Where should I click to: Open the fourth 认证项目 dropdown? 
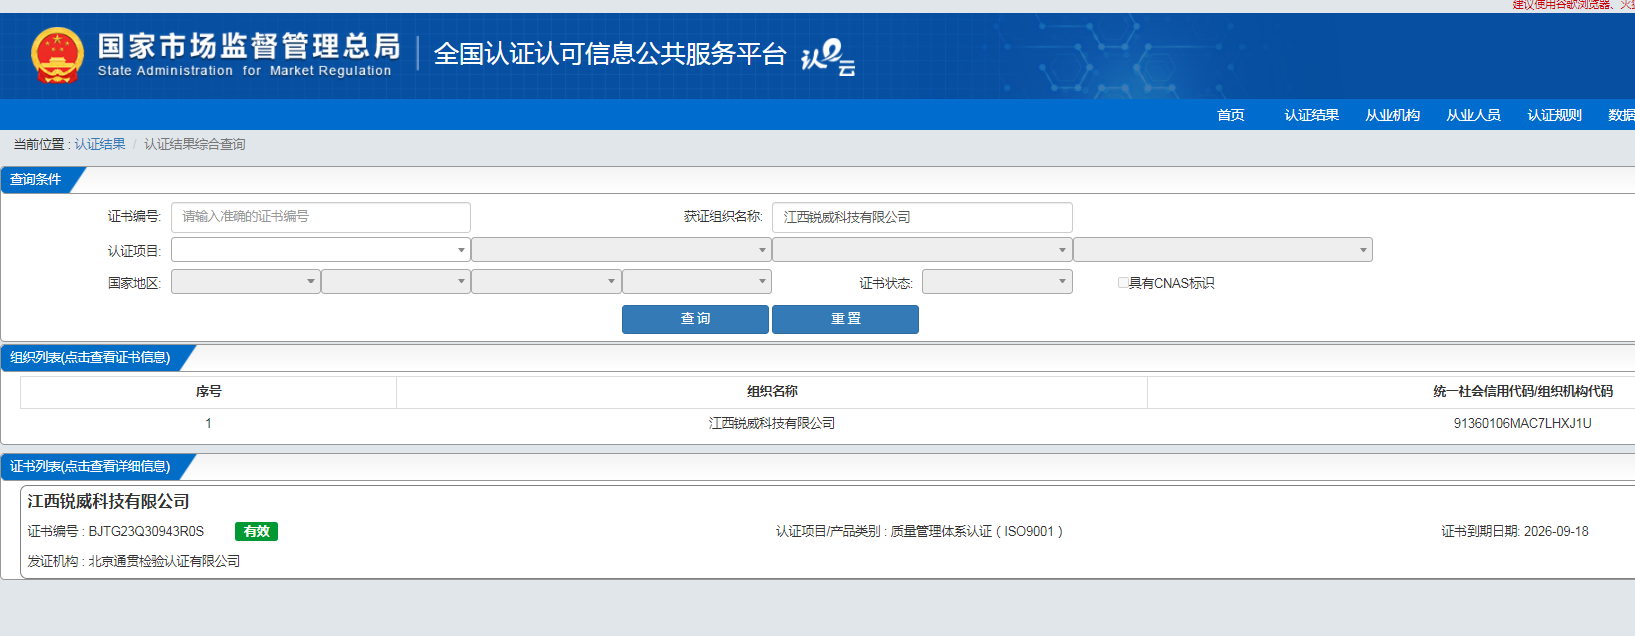coord(1223,250)
